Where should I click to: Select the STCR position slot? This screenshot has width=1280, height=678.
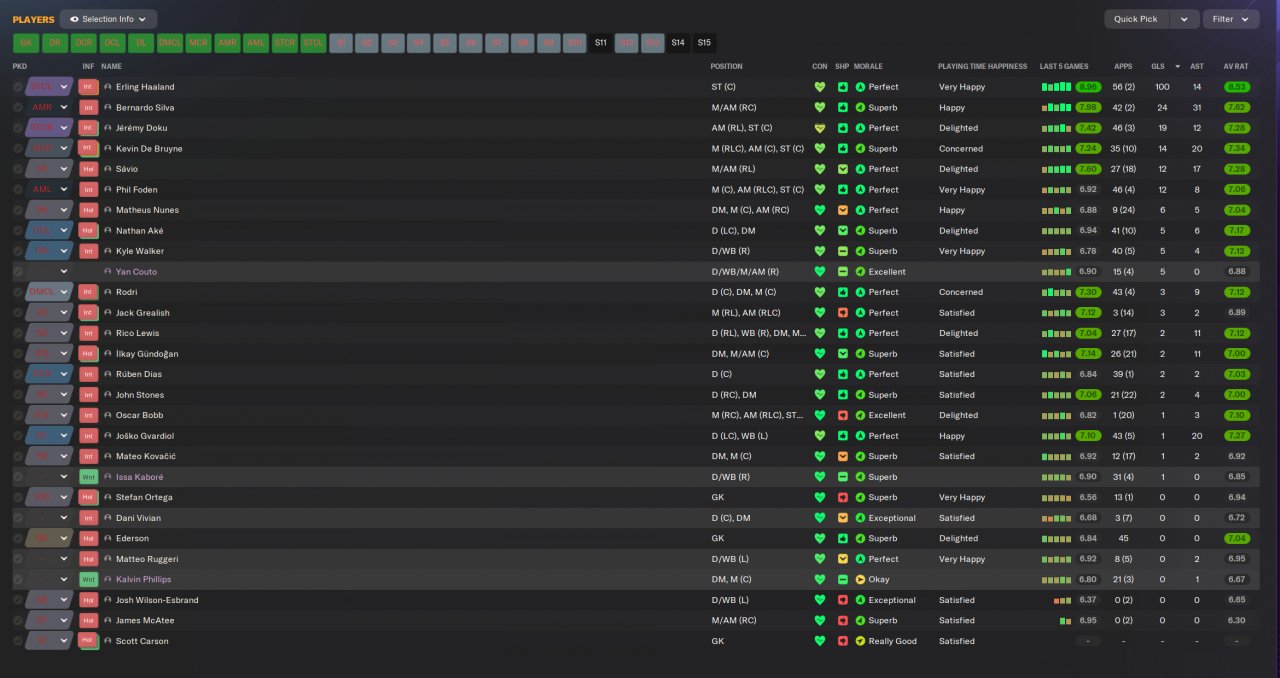(x=285, y=43)
